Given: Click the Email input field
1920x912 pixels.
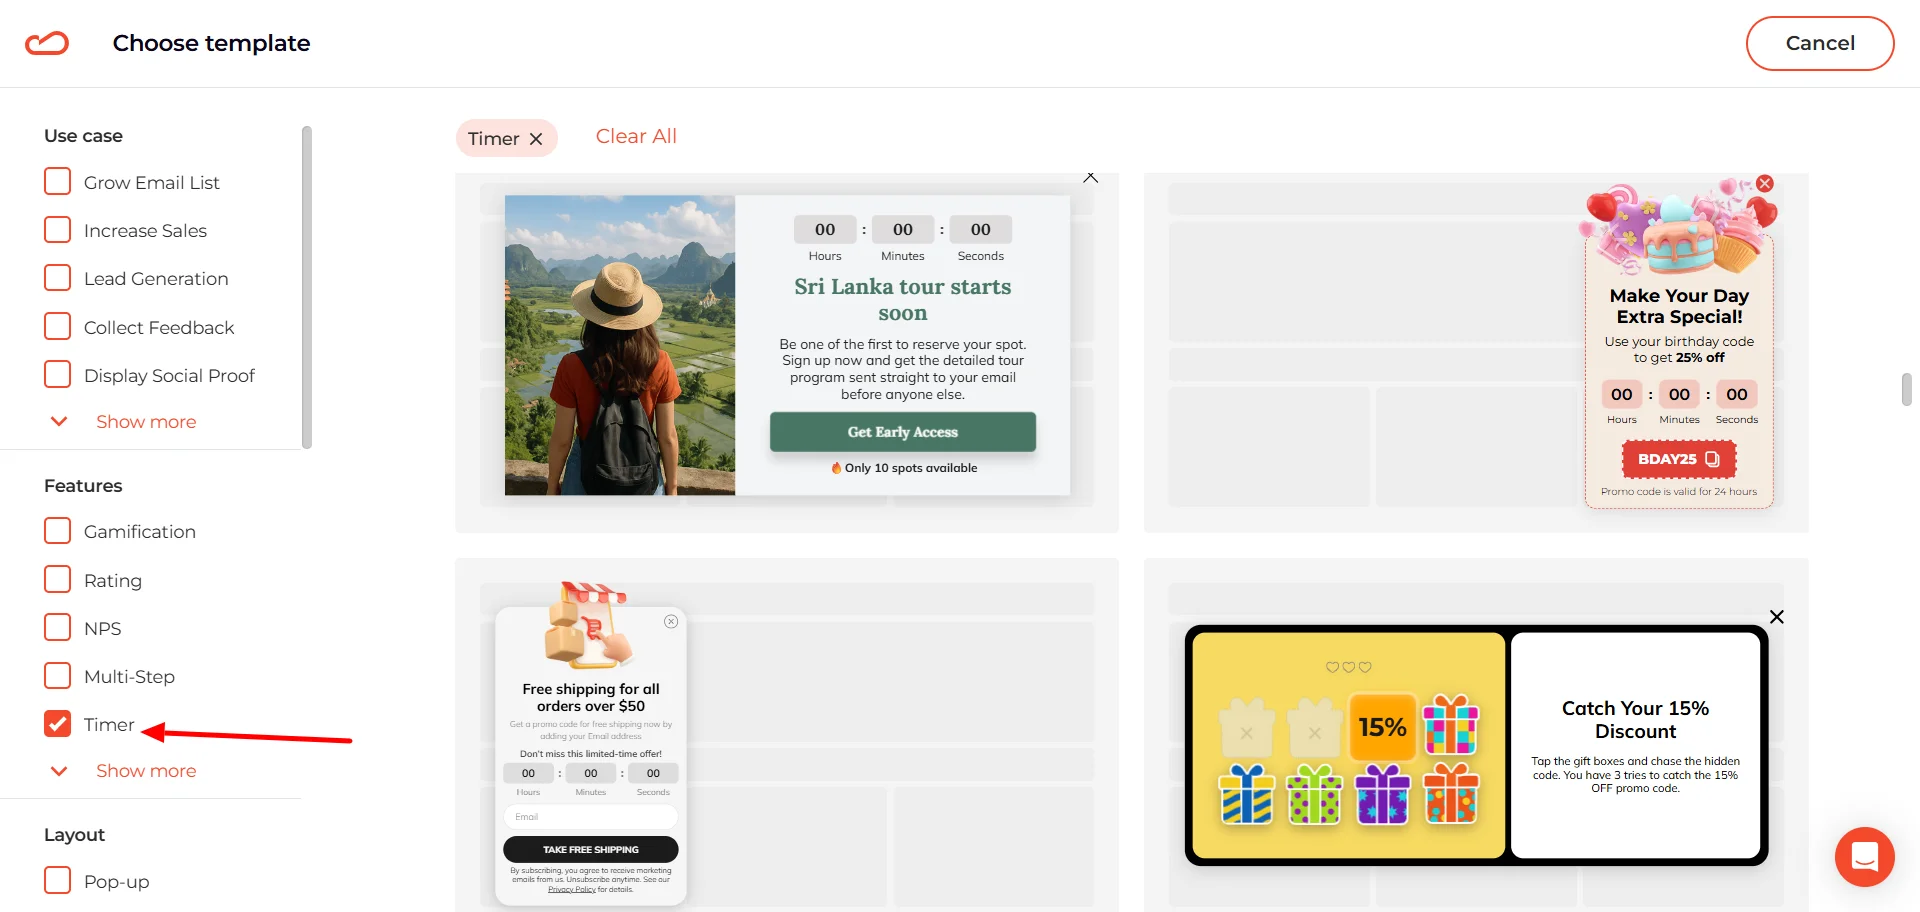Looking at the screenshot, I should tap(590, 816).
